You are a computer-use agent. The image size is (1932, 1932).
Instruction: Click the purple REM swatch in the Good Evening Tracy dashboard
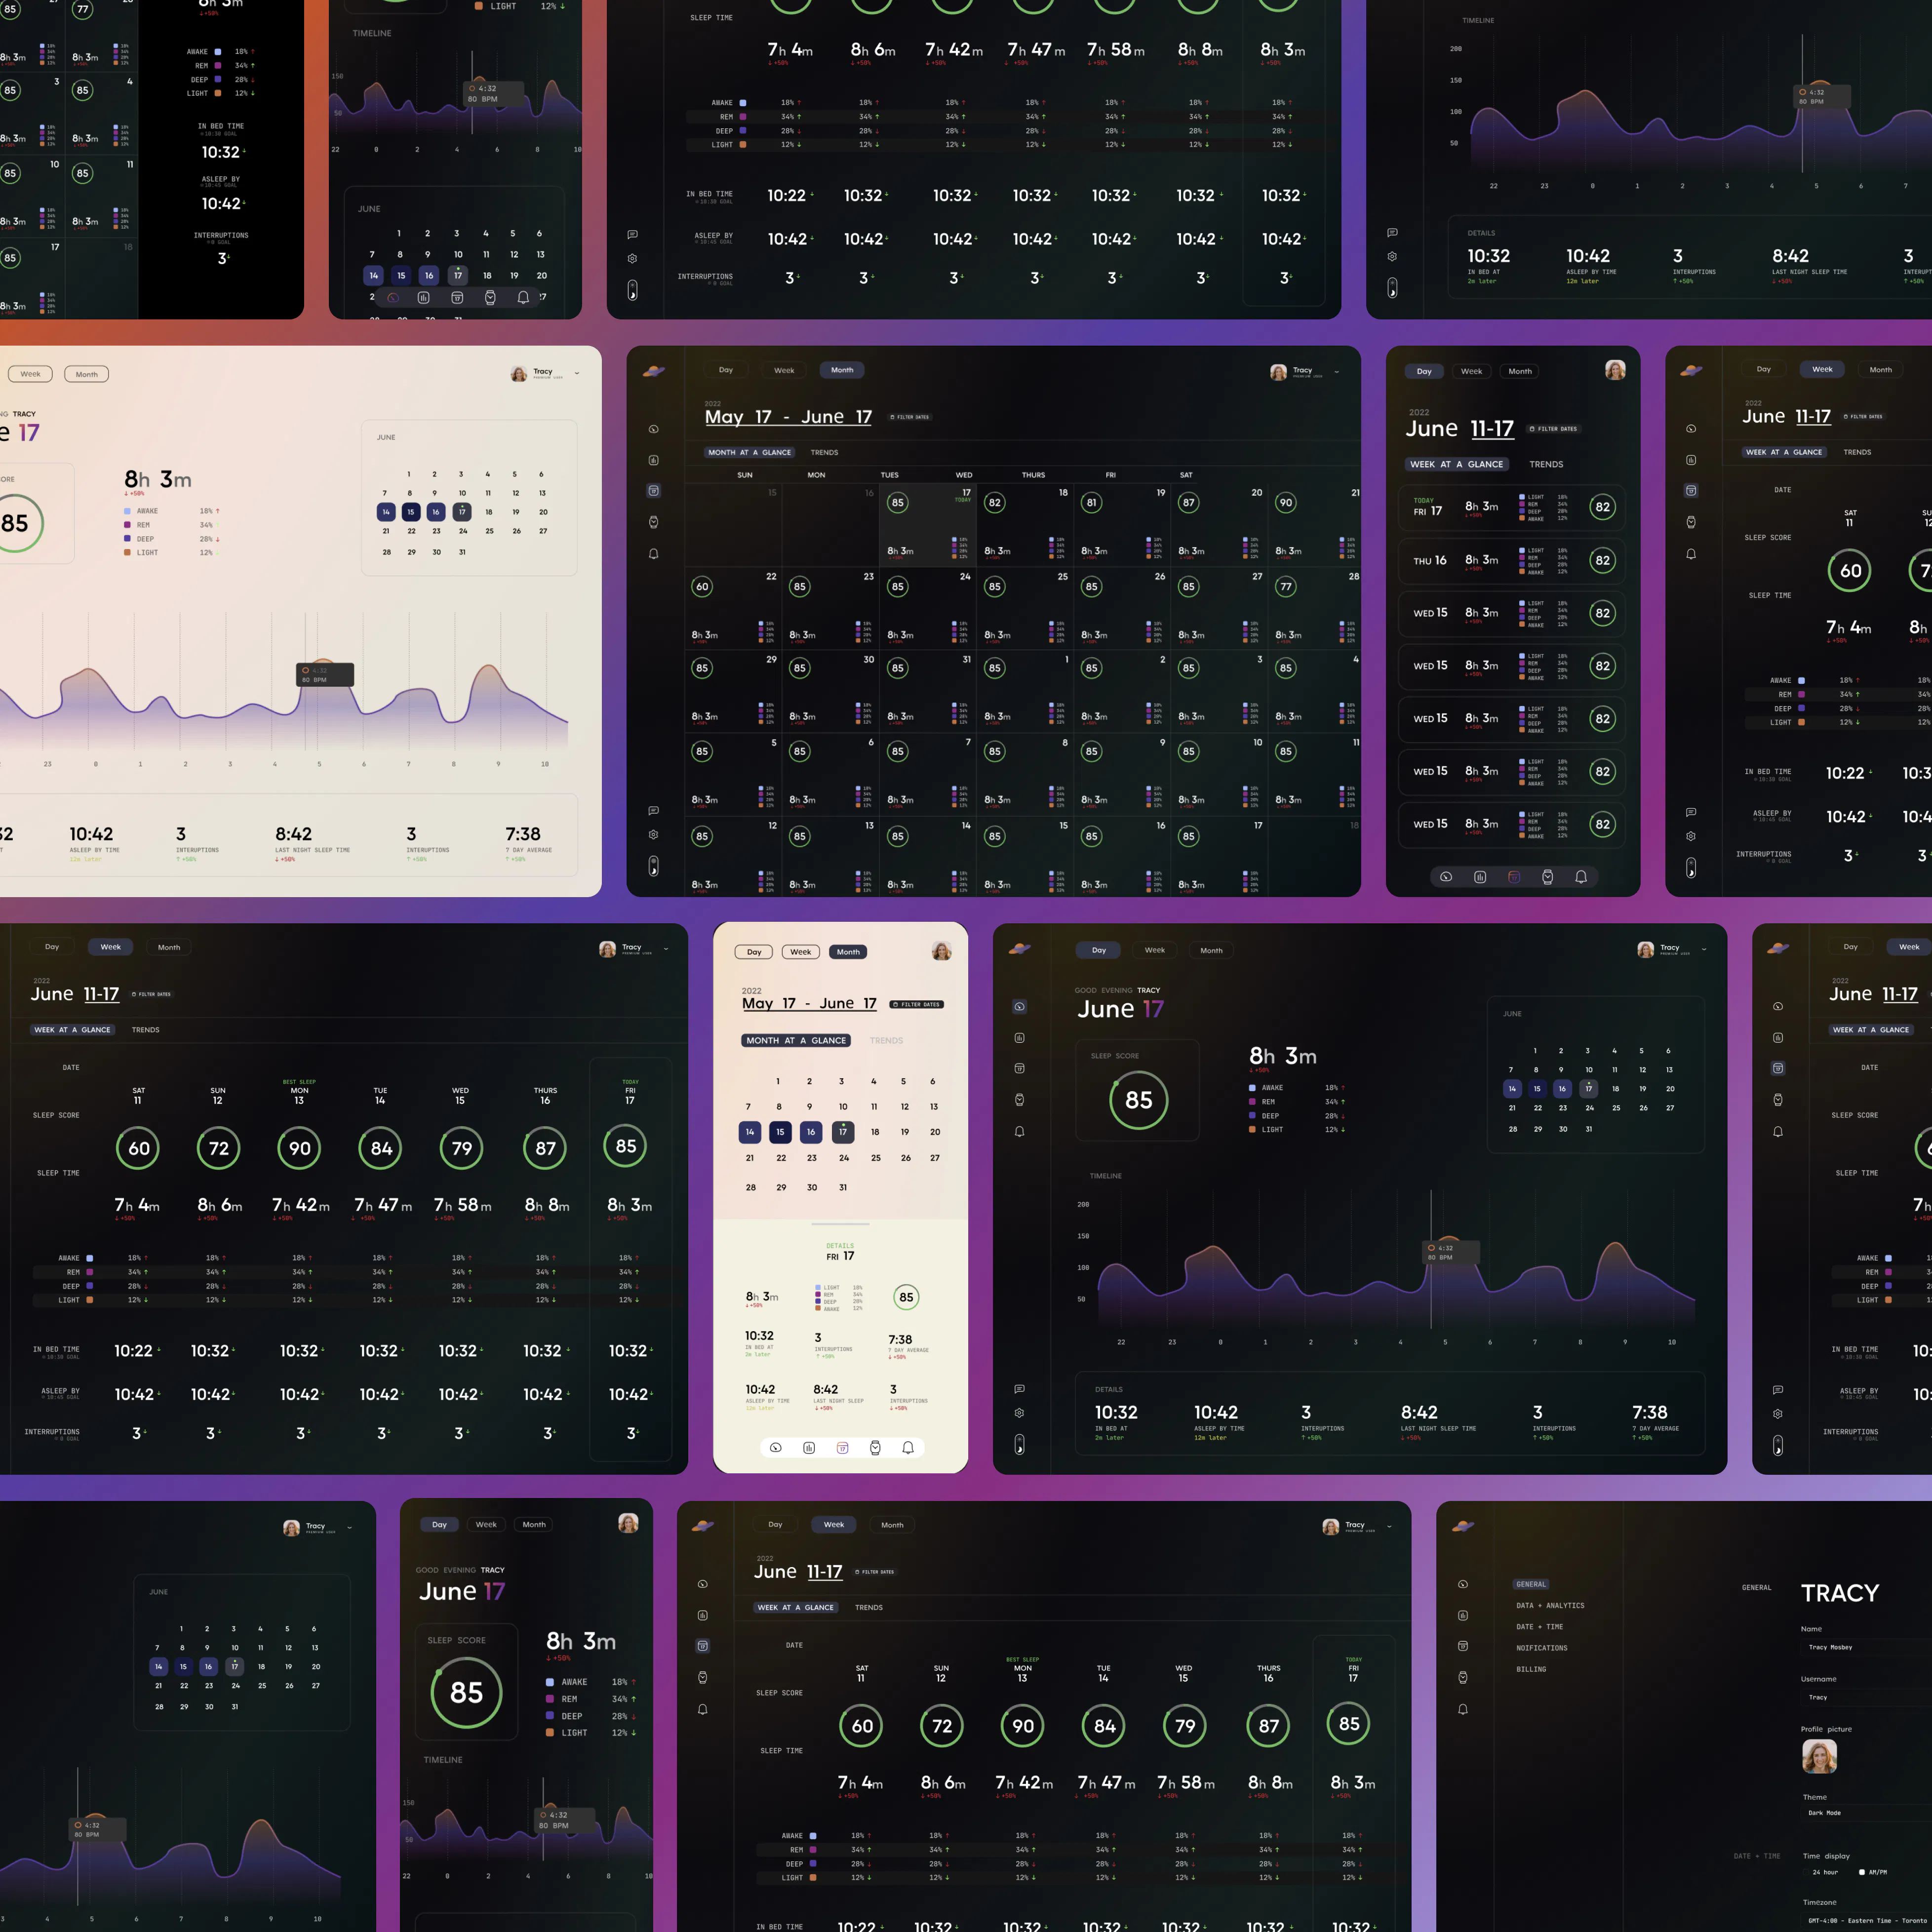[1252, 1101]
